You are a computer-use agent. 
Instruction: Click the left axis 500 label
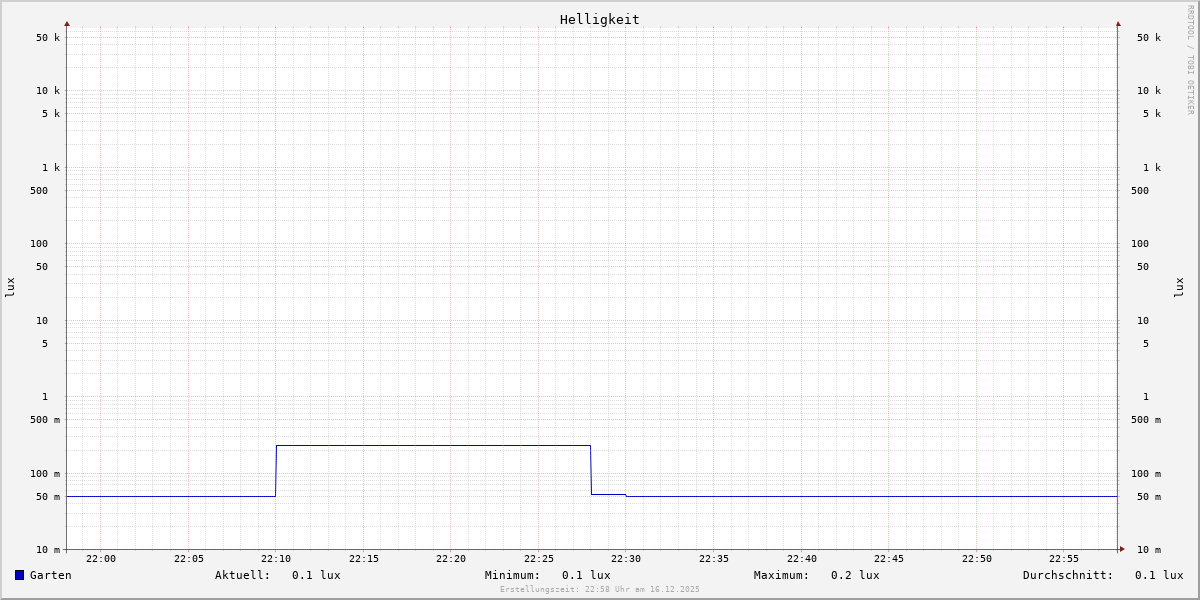tap(39, 191)
